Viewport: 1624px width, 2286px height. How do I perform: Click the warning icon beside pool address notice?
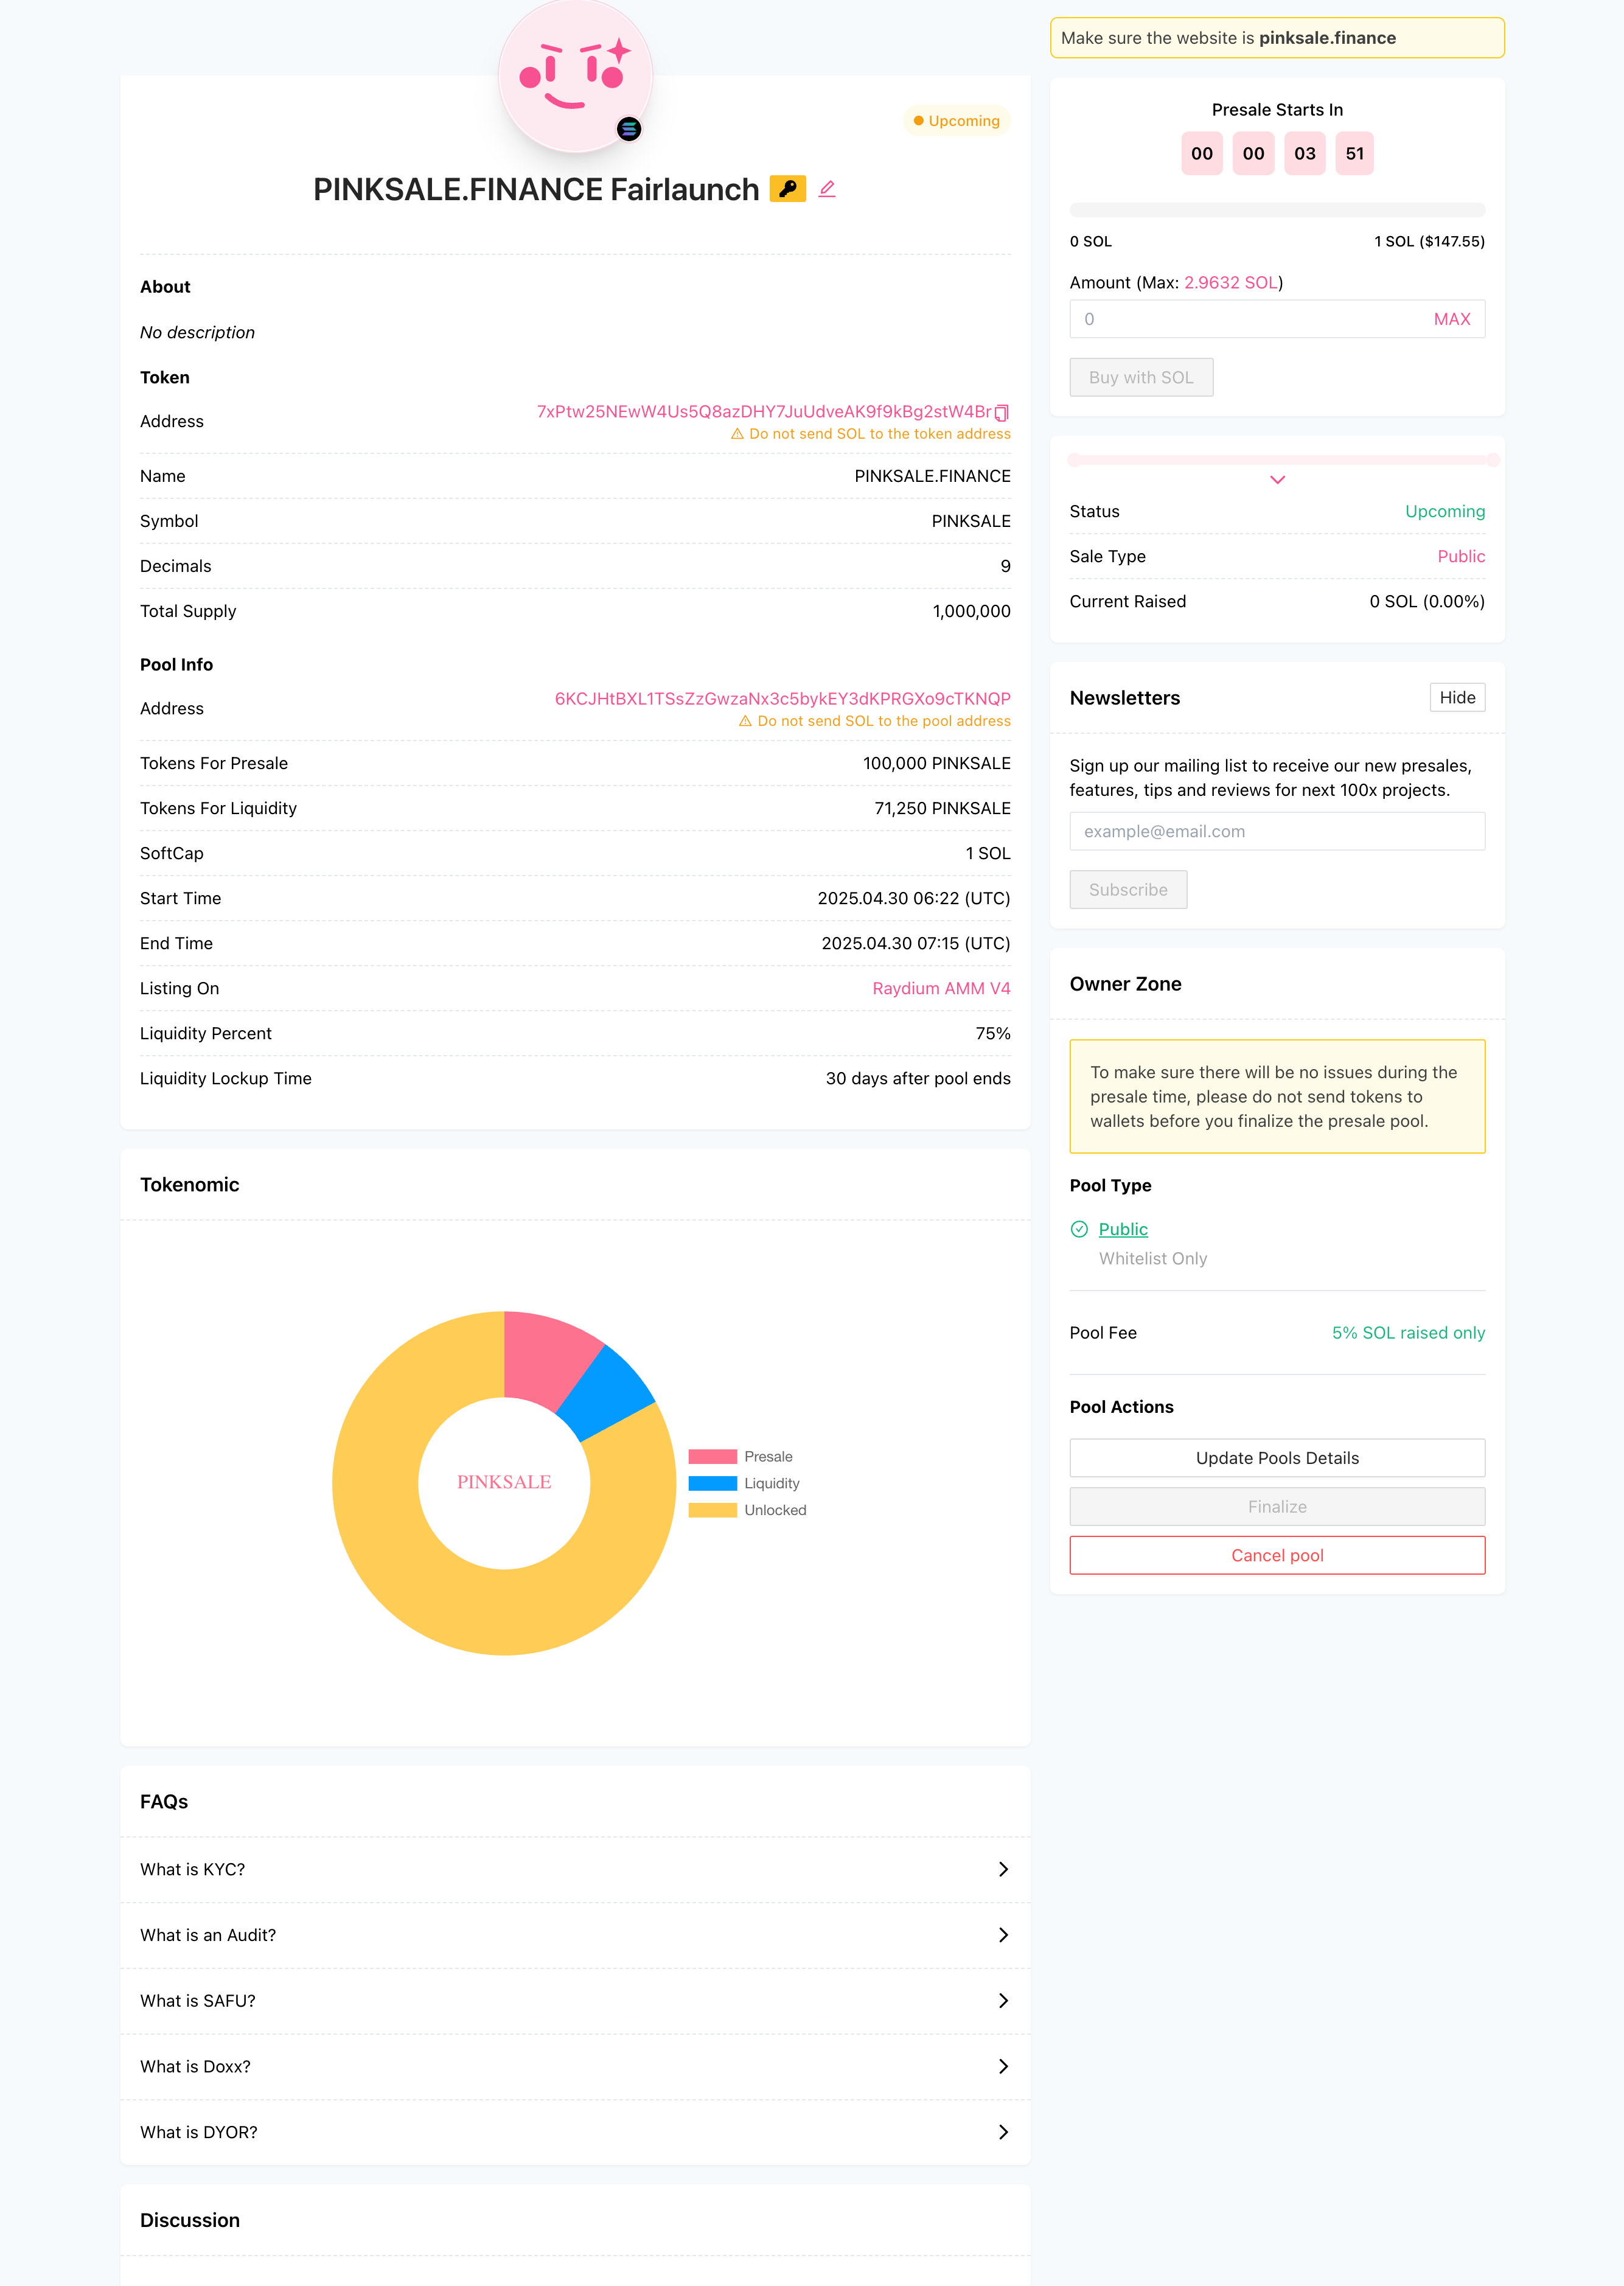[745, 721]
